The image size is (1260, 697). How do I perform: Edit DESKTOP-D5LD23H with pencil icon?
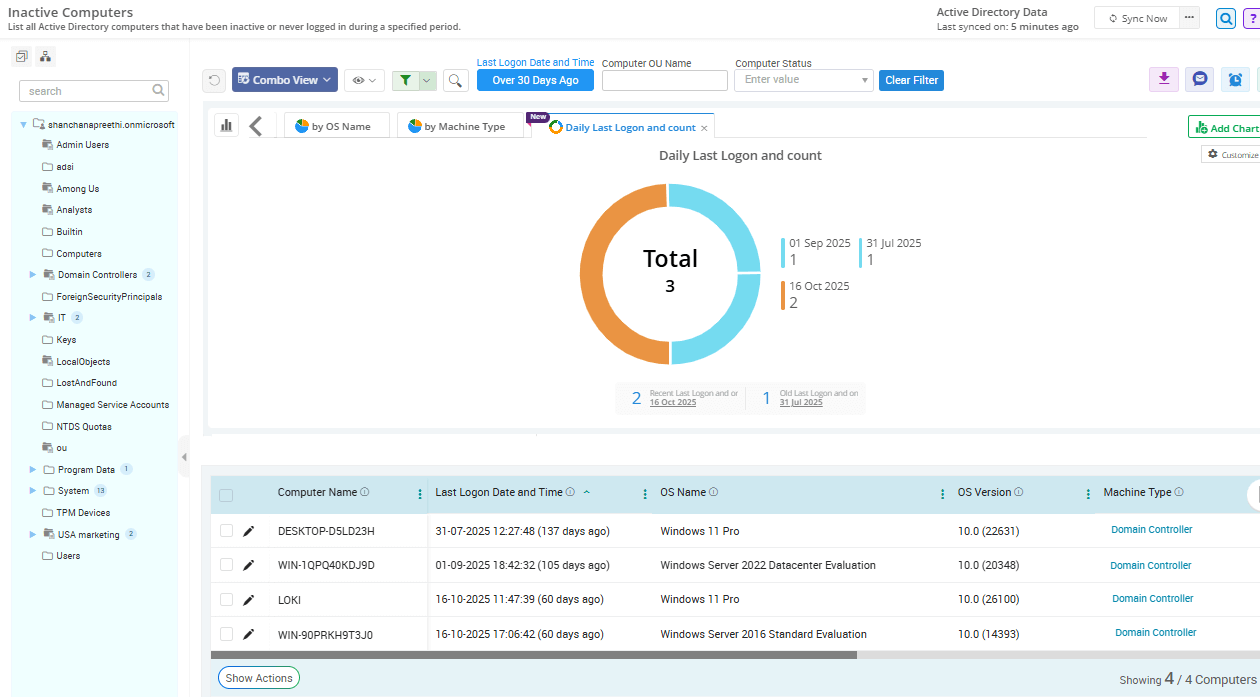point(249,531)
